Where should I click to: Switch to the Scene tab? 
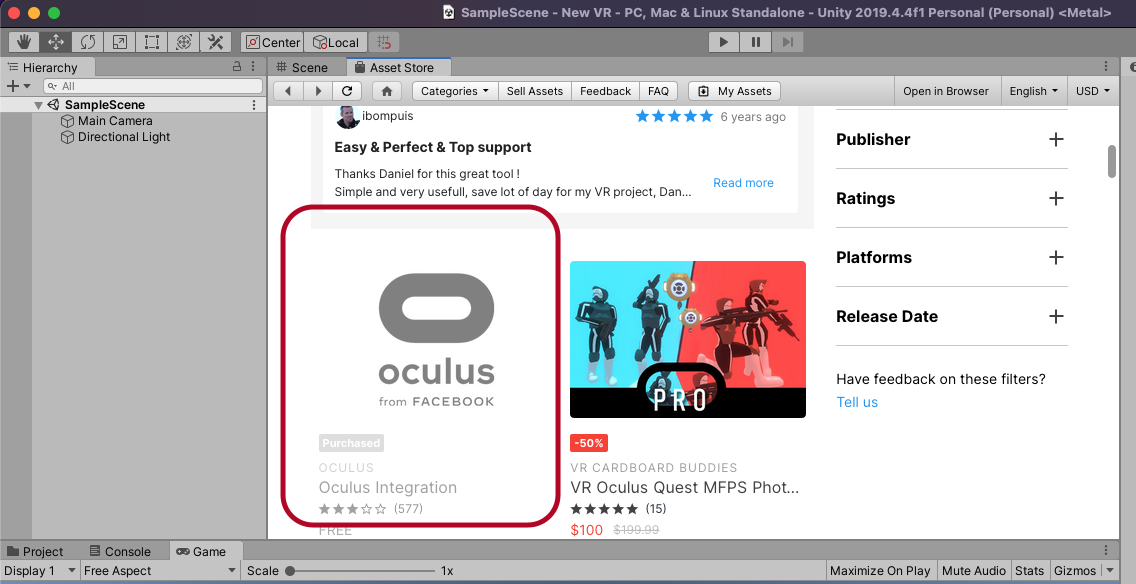[x=302, y=67]
